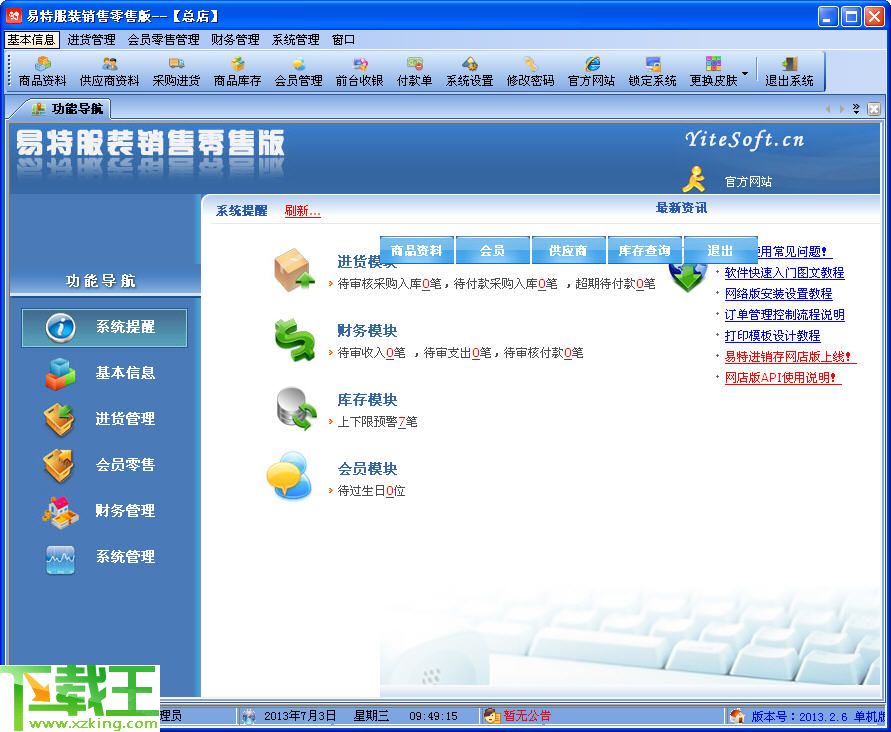Click the 商品资料 quick button
Screen dimensions: 891x732
click(417, 251)
